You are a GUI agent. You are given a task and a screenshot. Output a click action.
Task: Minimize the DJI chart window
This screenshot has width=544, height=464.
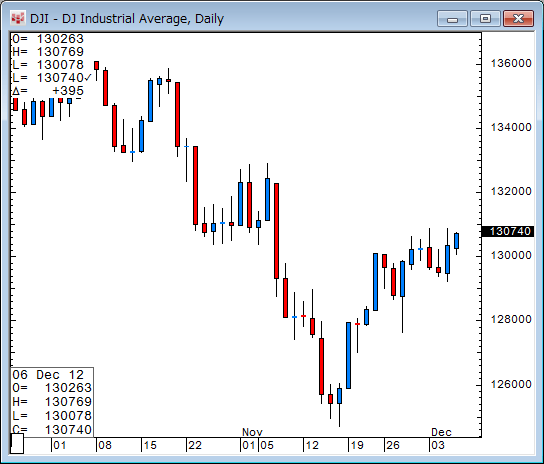[452, 18]
